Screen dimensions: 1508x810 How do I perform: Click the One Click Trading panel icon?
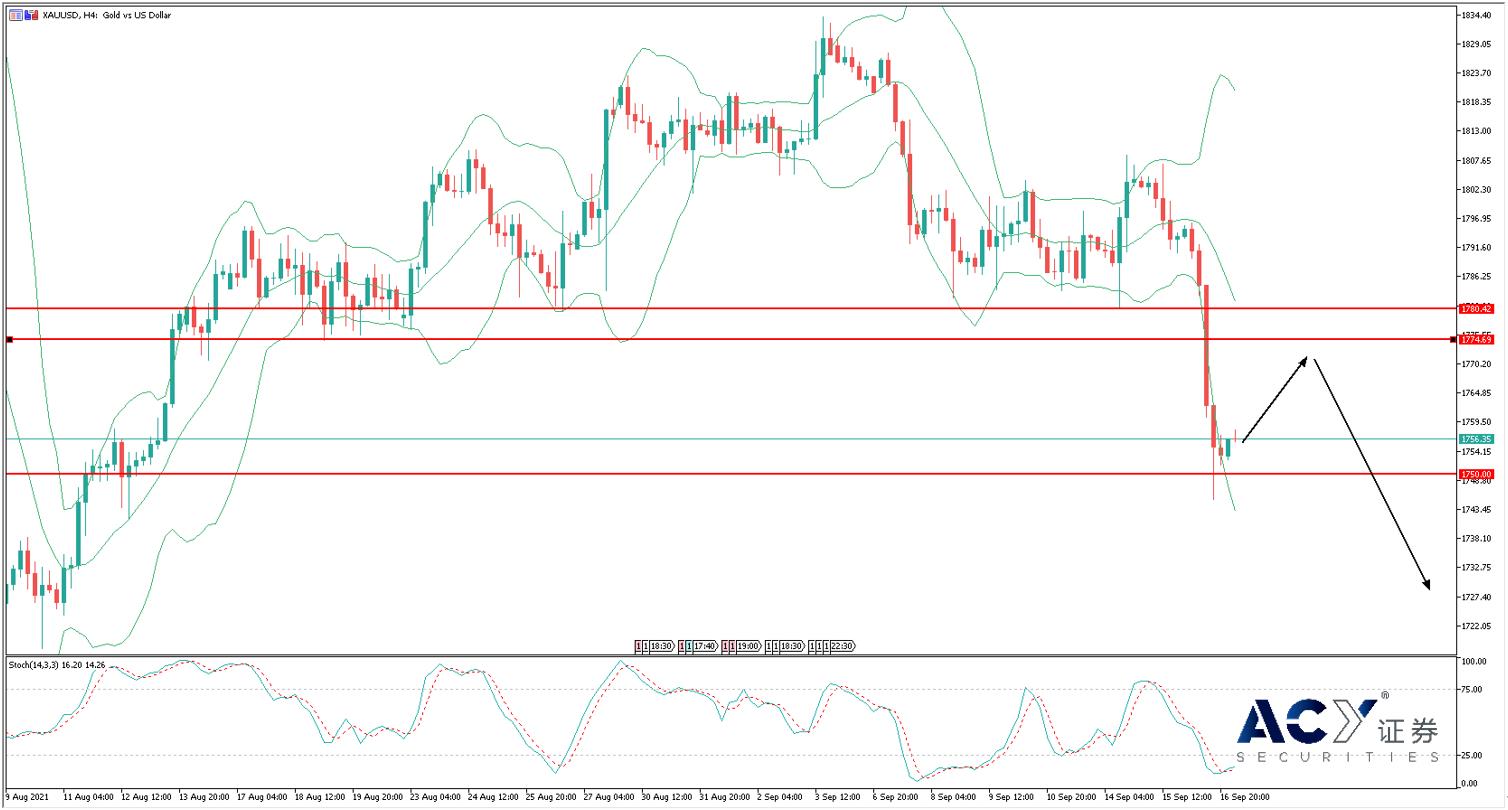(32, 15)
